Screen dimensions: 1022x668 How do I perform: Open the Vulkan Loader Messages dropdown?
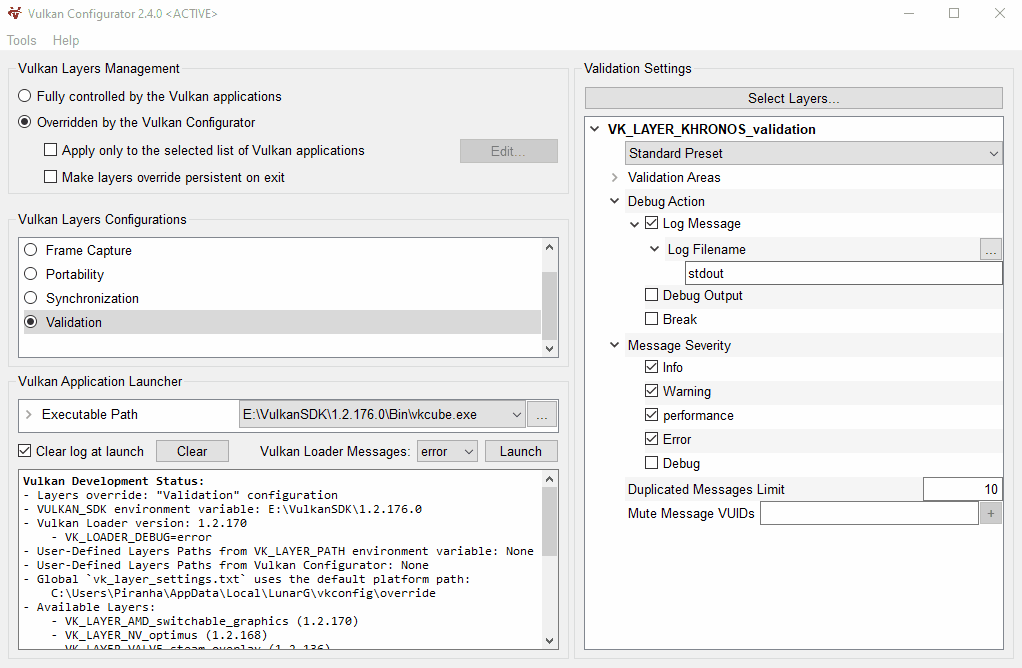point(447,452)
